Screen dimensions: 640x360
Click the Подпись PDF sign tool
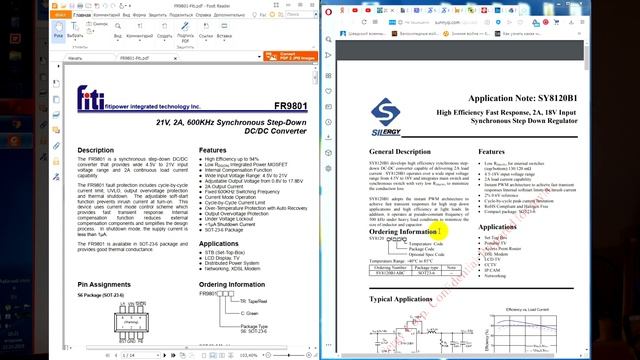click(185, 32)
